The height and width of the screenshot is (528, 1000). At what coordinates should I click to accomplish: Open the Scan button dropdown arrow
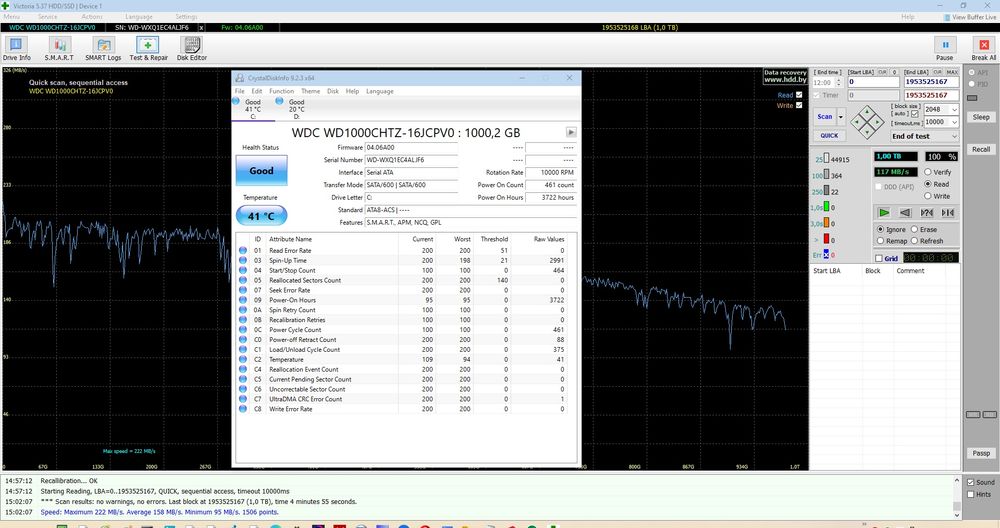pos(841,117)
